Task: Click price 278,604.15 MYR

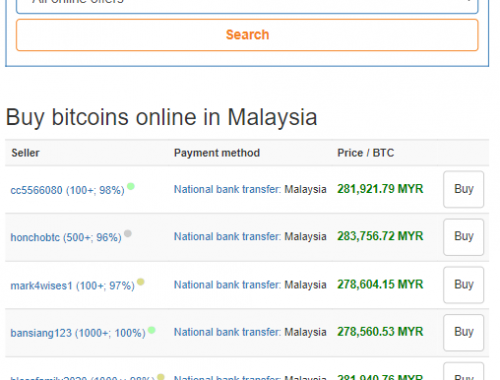Action: pyautogui.click(x=380, y=285)
